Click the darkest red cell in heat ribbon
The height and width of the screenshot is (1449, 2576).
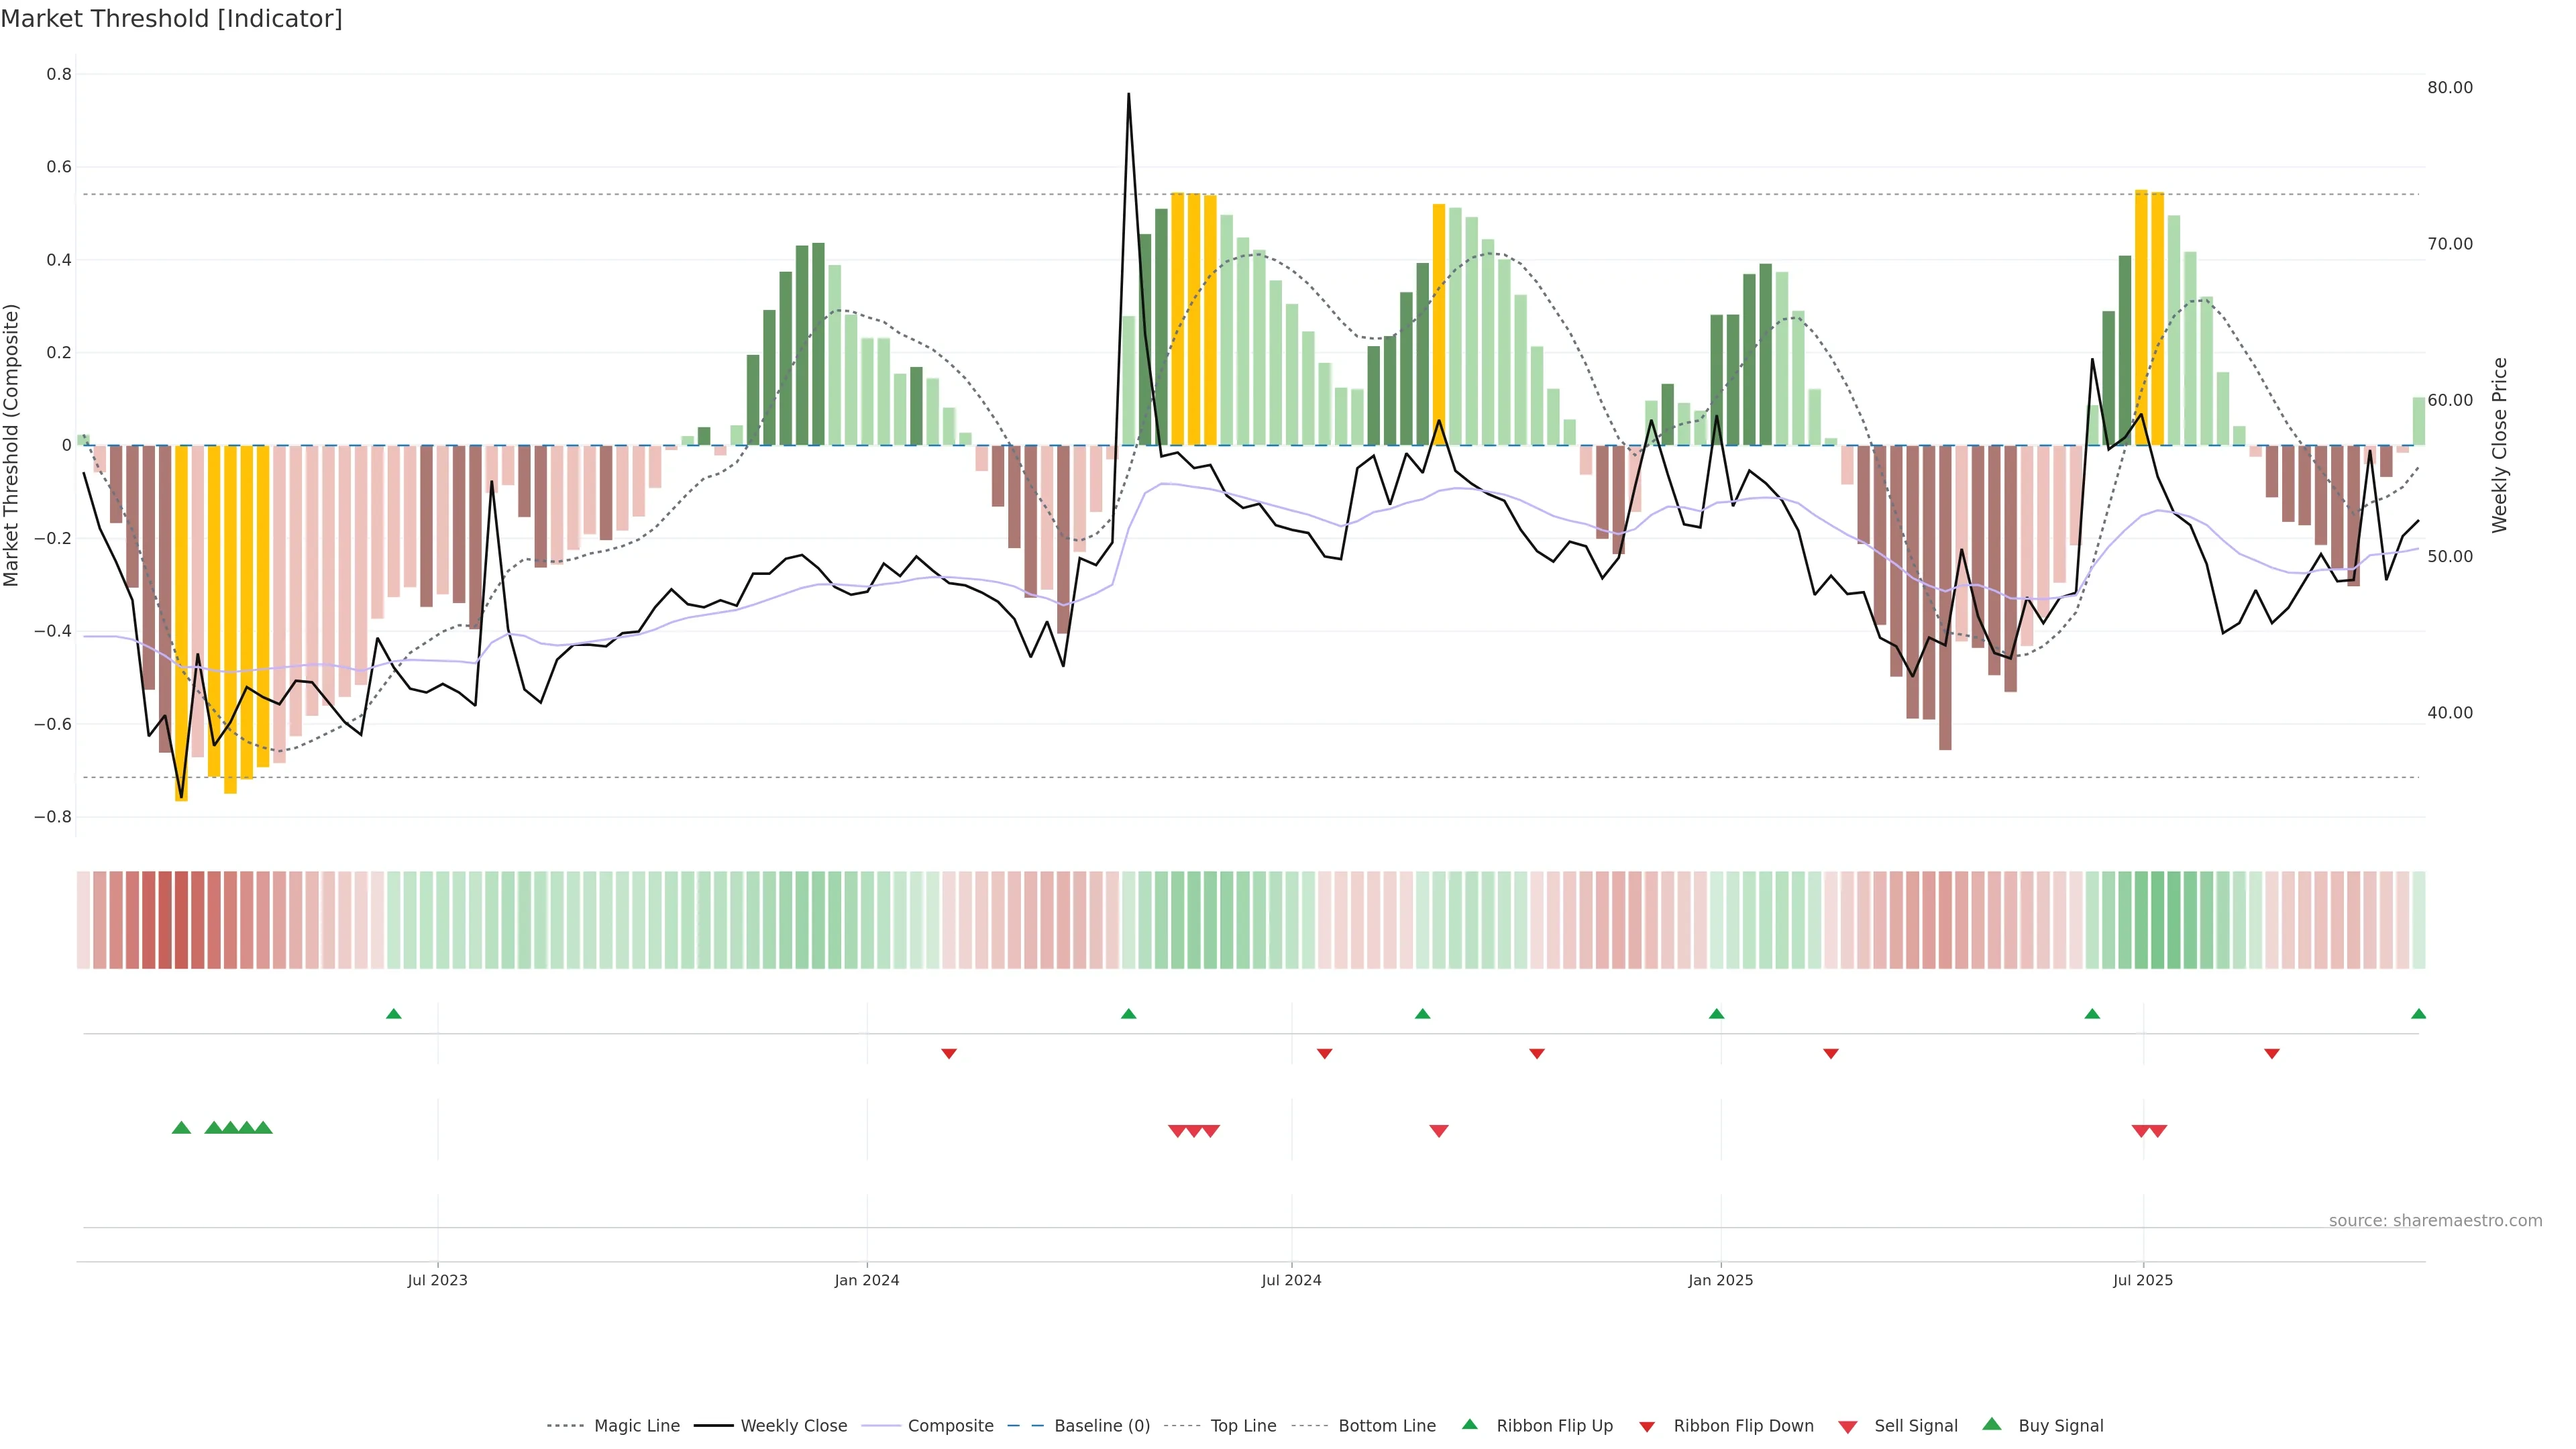coord(181,920)
